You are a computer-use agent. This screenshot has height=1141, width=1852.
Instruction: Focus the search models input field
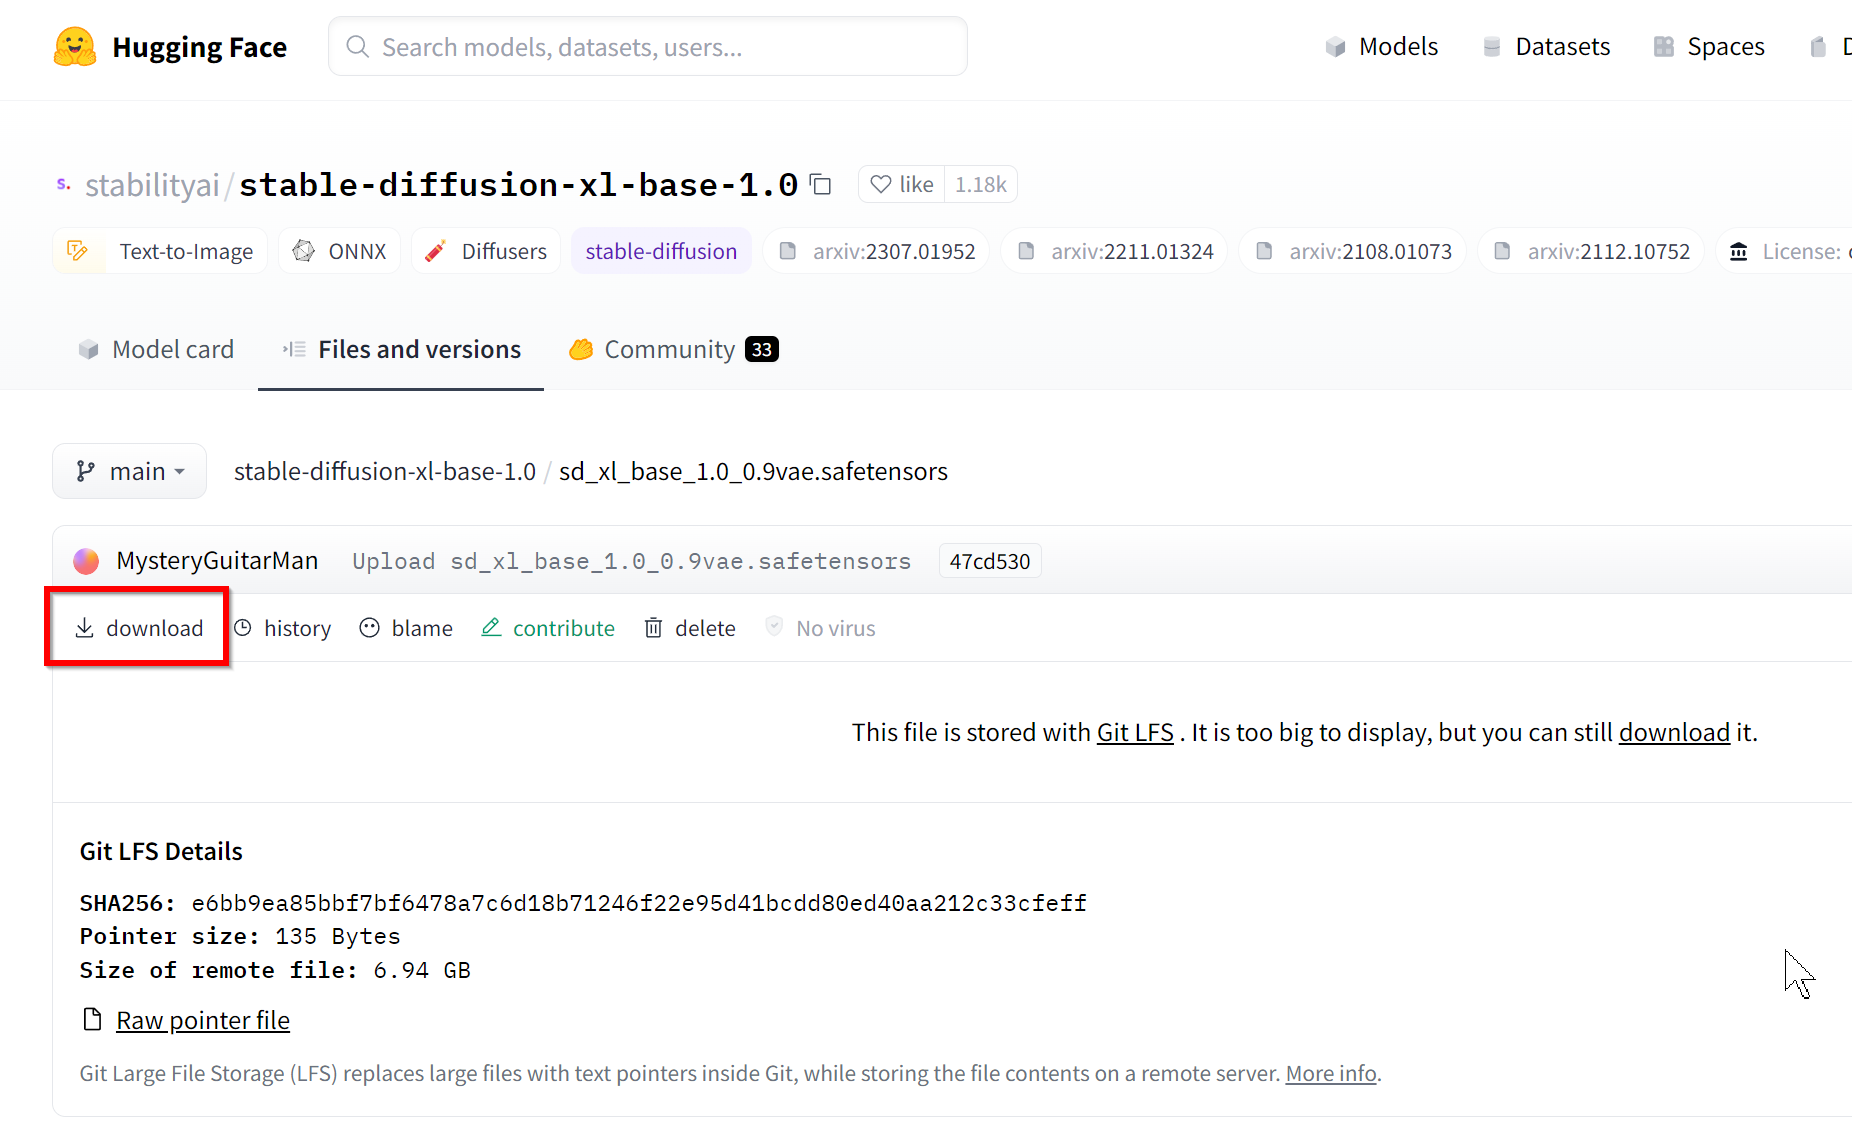pos(648,47)
